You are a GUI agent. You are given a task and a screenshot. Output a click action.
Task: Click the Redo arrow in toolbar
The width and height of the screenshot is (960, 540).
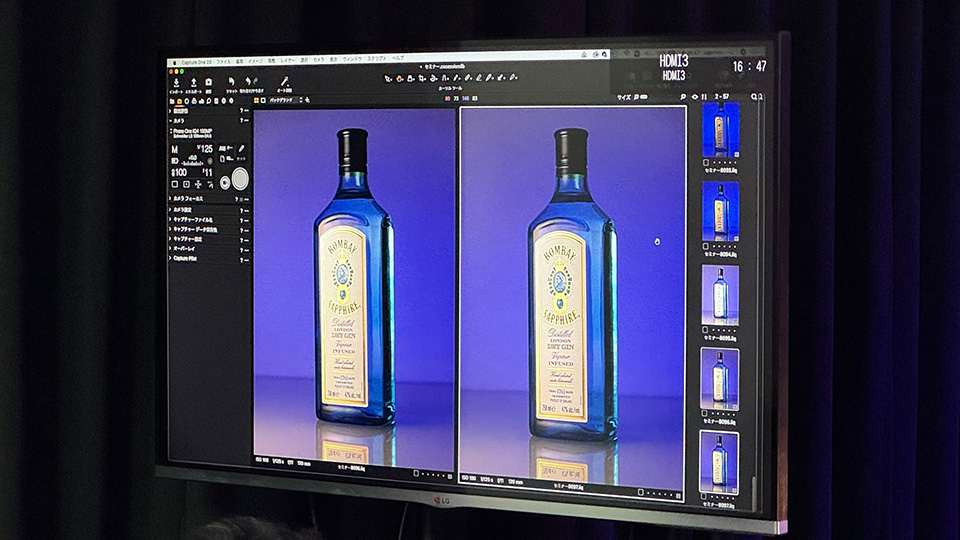[255, 81]
